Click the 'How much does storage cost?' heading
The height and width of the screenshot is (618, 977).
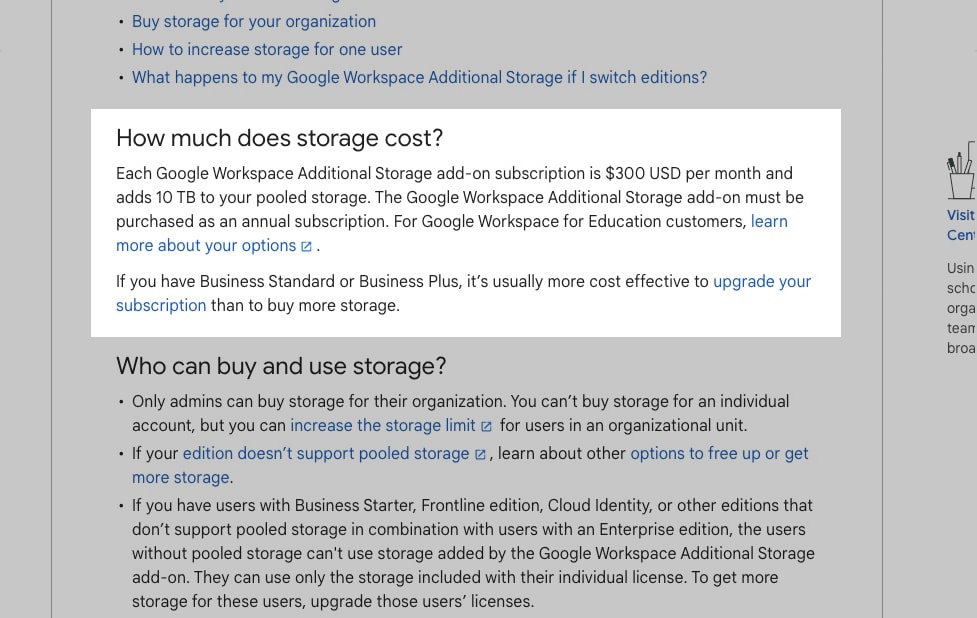pyautogui.click(x=279, y=138)
